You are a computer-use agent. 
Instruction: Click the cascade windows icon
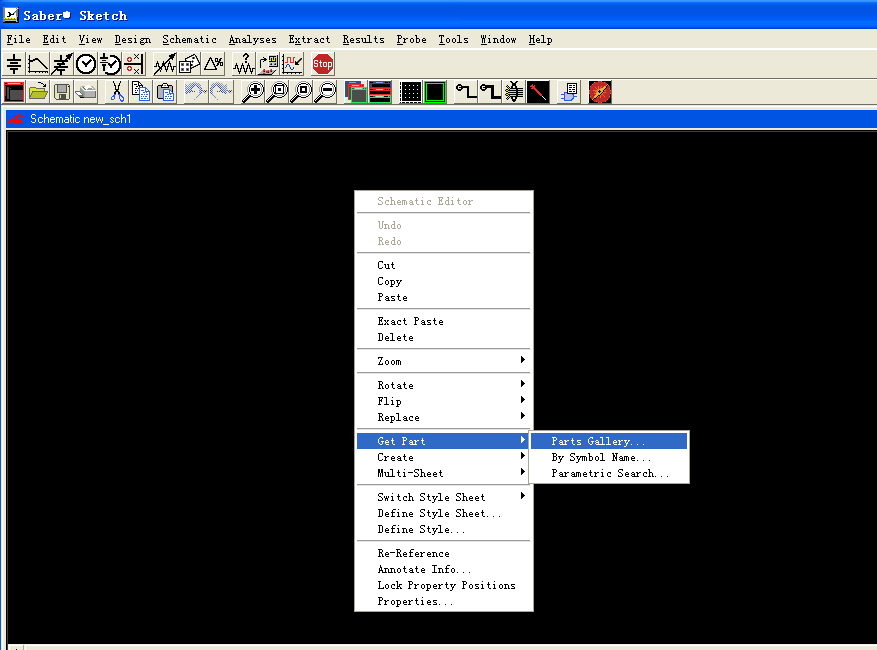[356, 92]
